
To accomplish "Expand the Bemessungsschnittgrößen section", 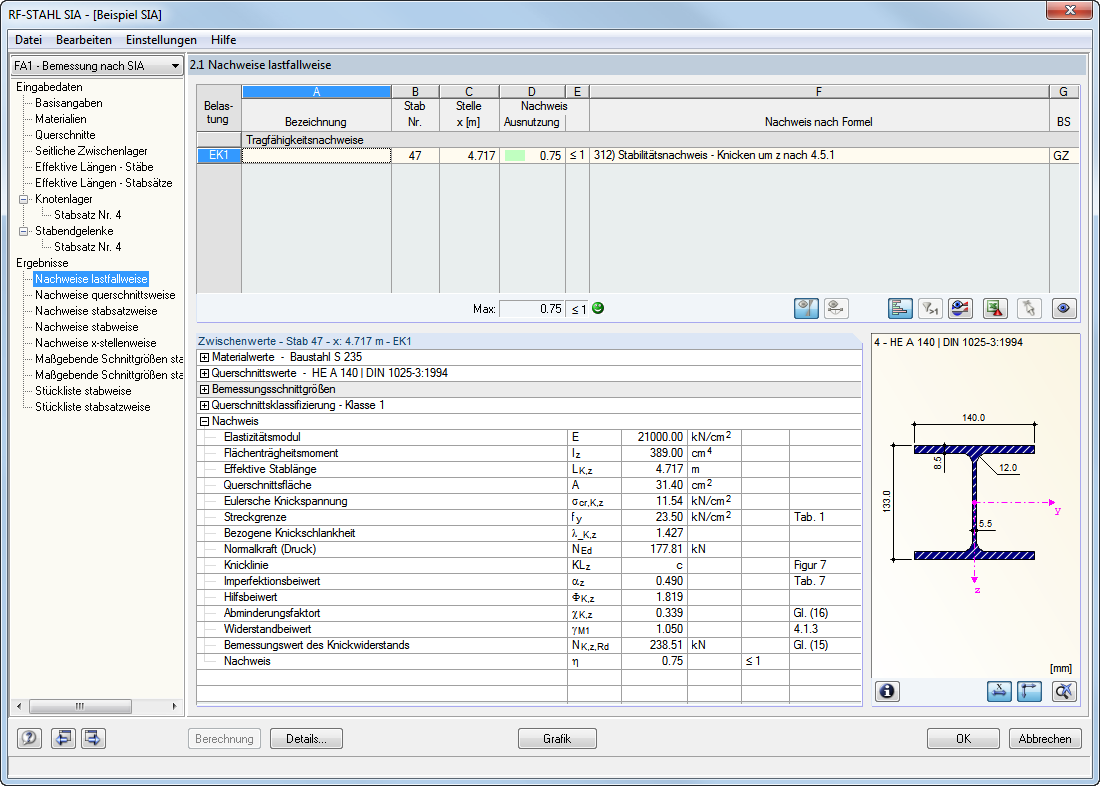I will (x=204, y=389).
